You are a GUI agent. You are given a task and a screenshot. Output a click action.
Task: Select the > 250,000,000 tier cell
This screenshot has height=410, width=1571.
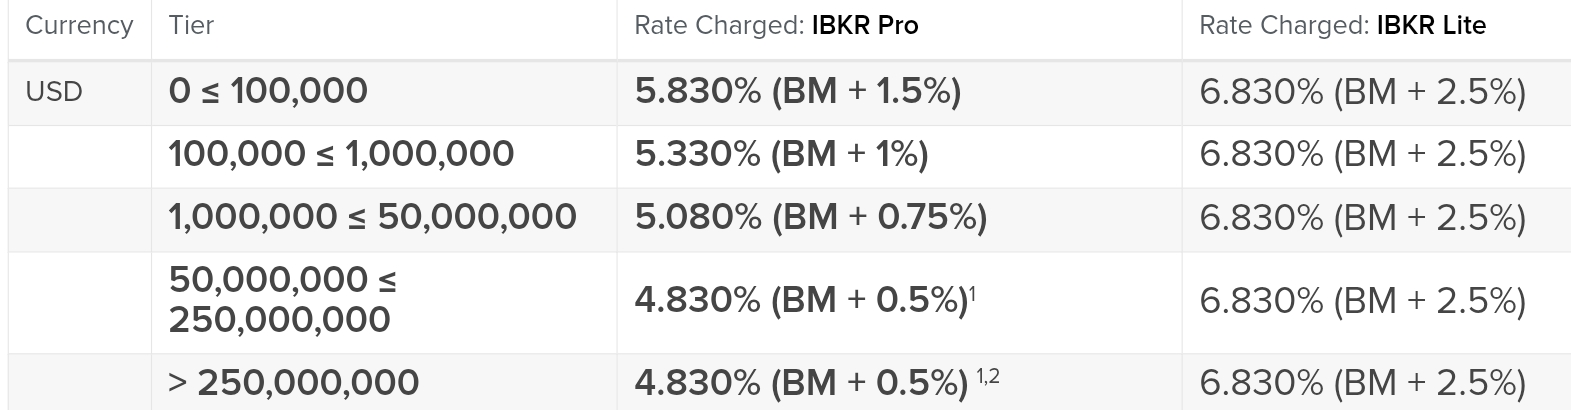[294, 382]
